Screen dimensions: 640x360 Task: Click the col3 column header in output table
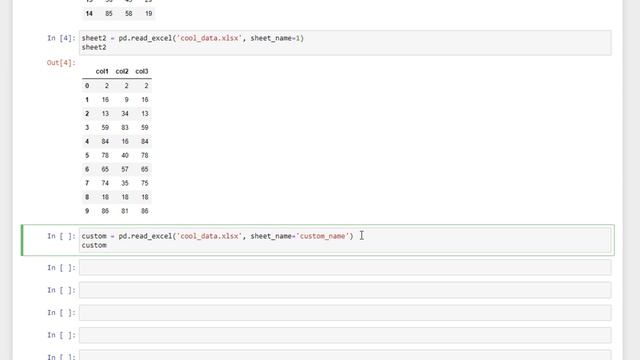coord(142,71)
